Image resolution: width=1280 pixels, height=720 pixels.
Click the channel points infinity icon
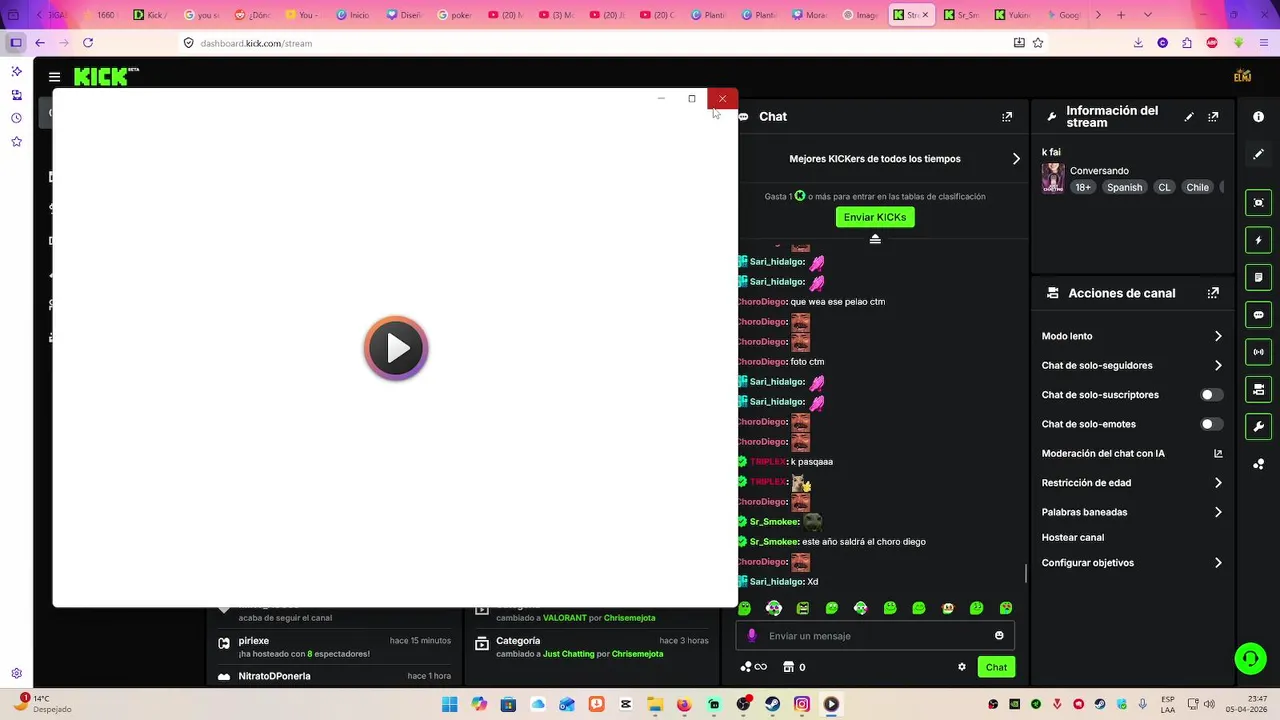pyautogui.click(x=753, y=667)
